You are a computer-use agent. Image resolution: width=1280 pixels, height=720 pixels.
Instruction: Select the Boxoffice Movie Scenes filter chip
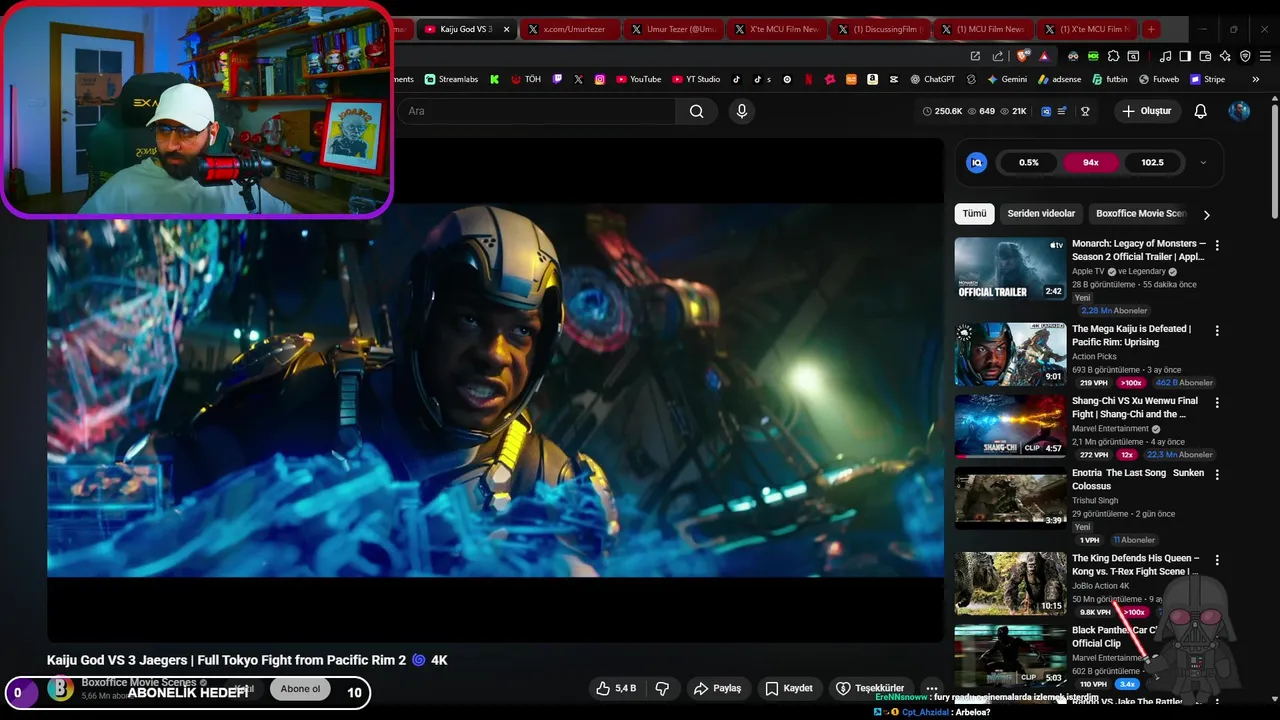click(1140, 214)
